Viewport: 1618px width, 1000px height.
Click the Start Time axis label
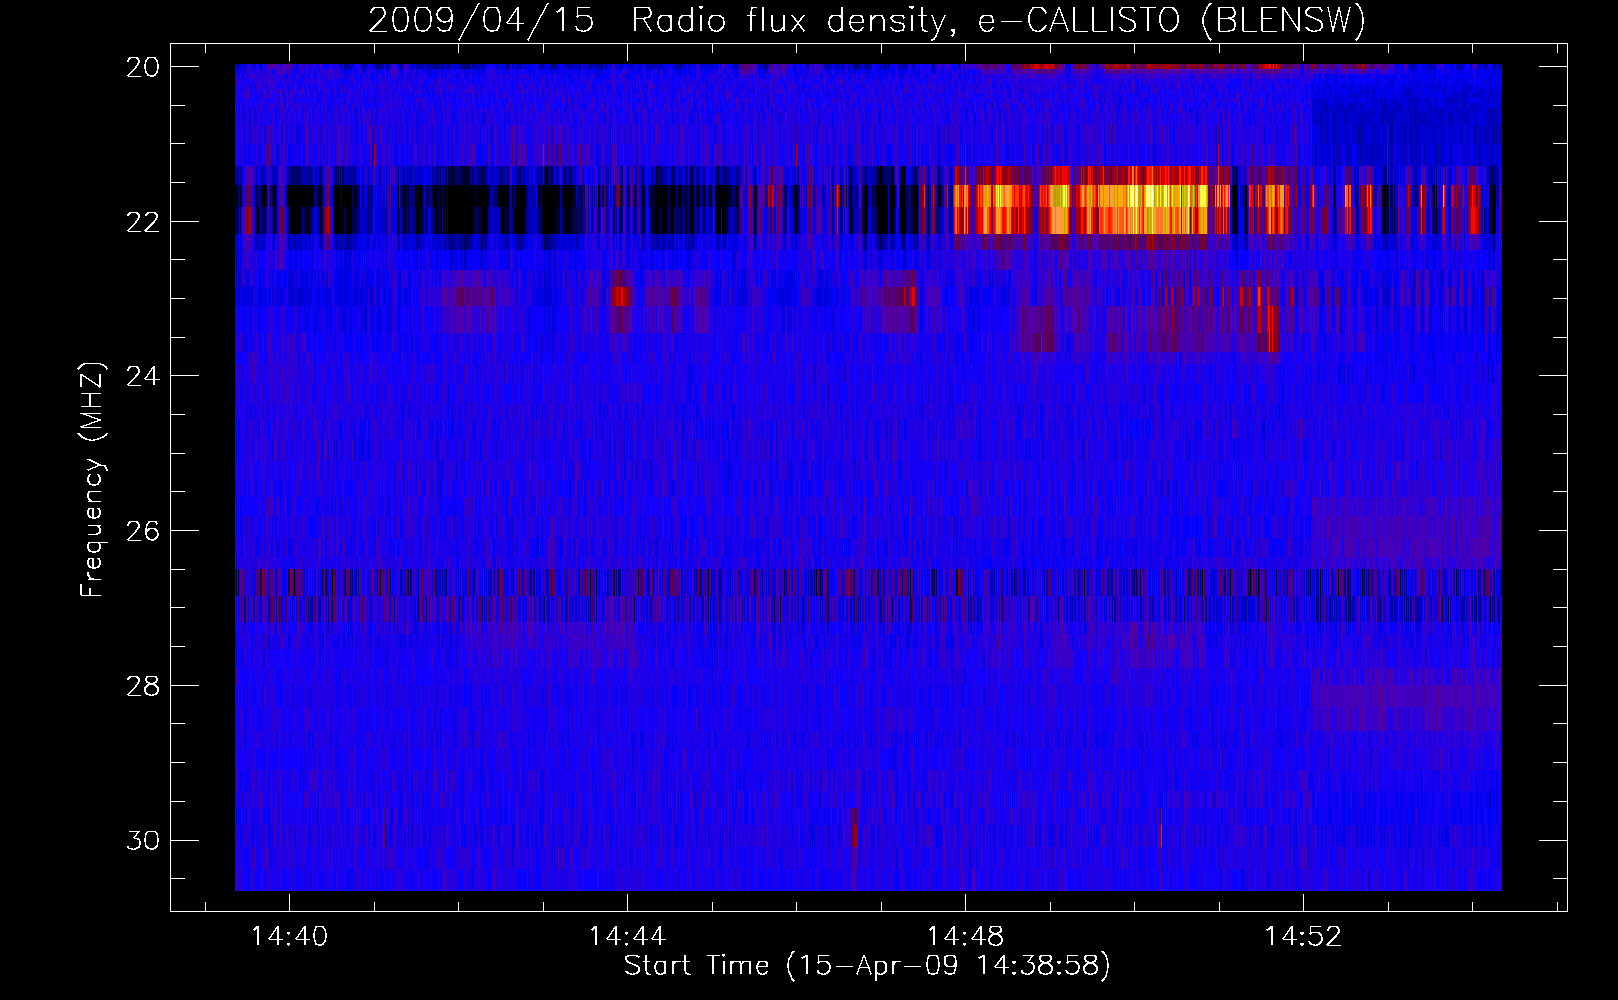coord(867,966)
